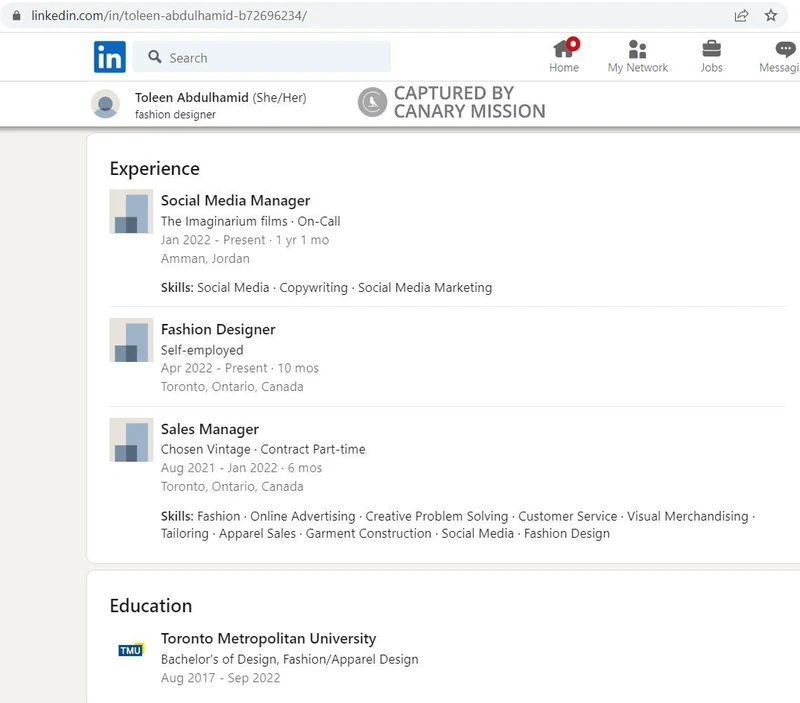The height and width of the screenshot is (703, 800).
Task: Click the Experience section heading
Action: pos(155,169)
